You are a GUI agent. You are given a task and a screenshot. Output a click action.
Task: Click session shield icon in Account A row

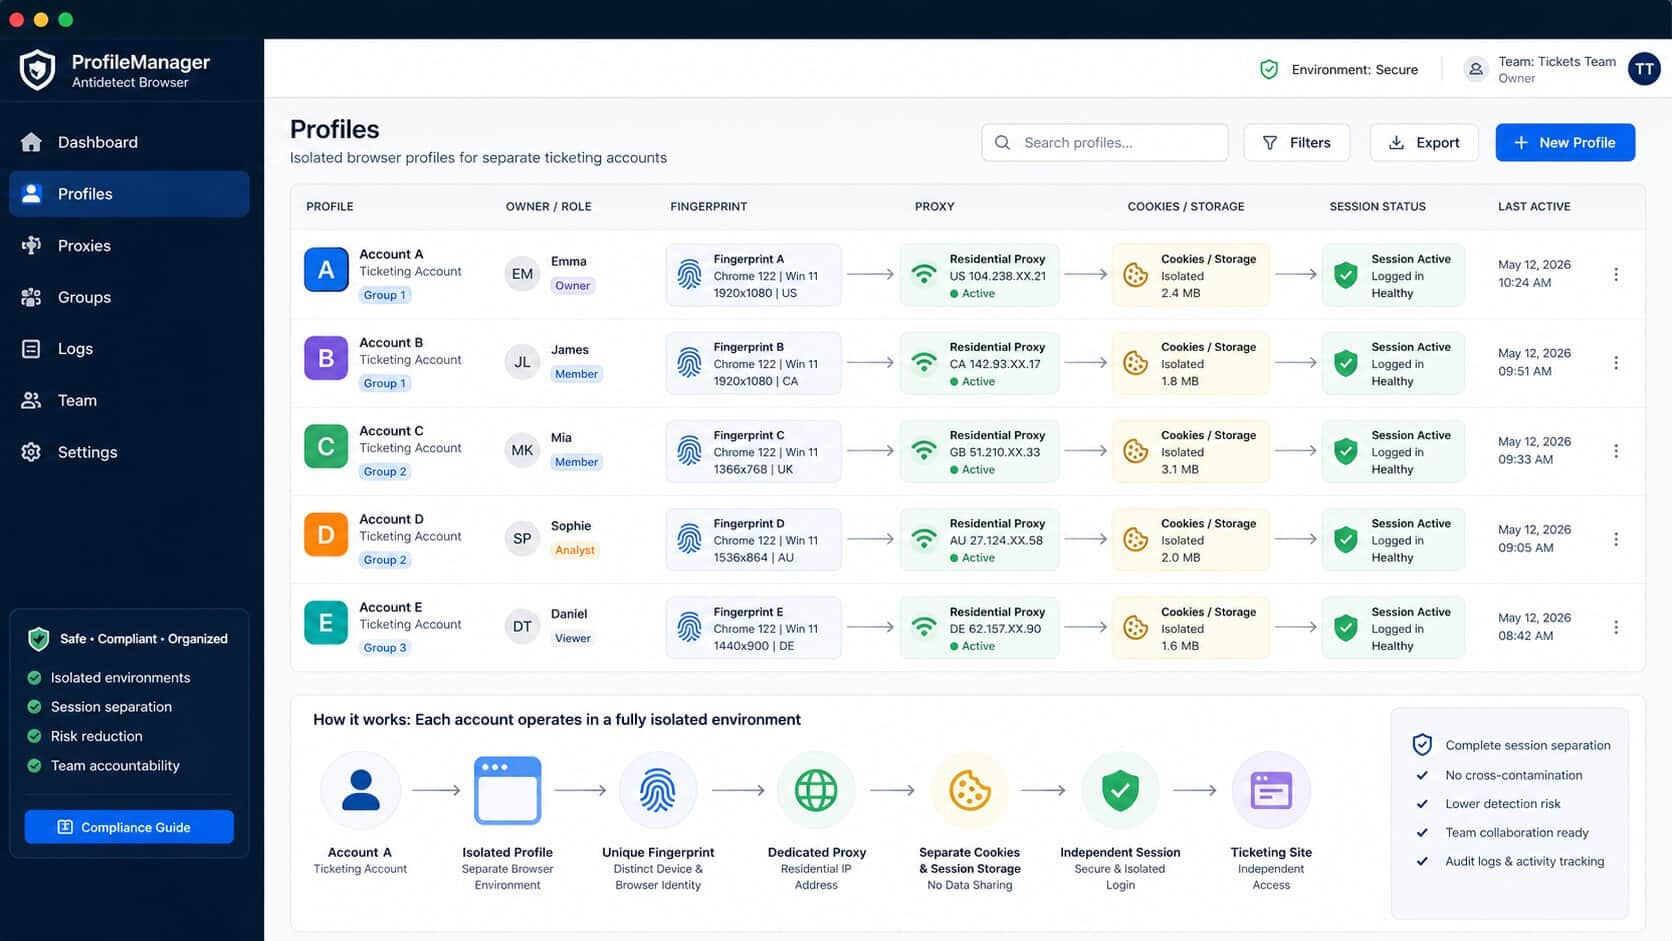(x=1346, y=275)
